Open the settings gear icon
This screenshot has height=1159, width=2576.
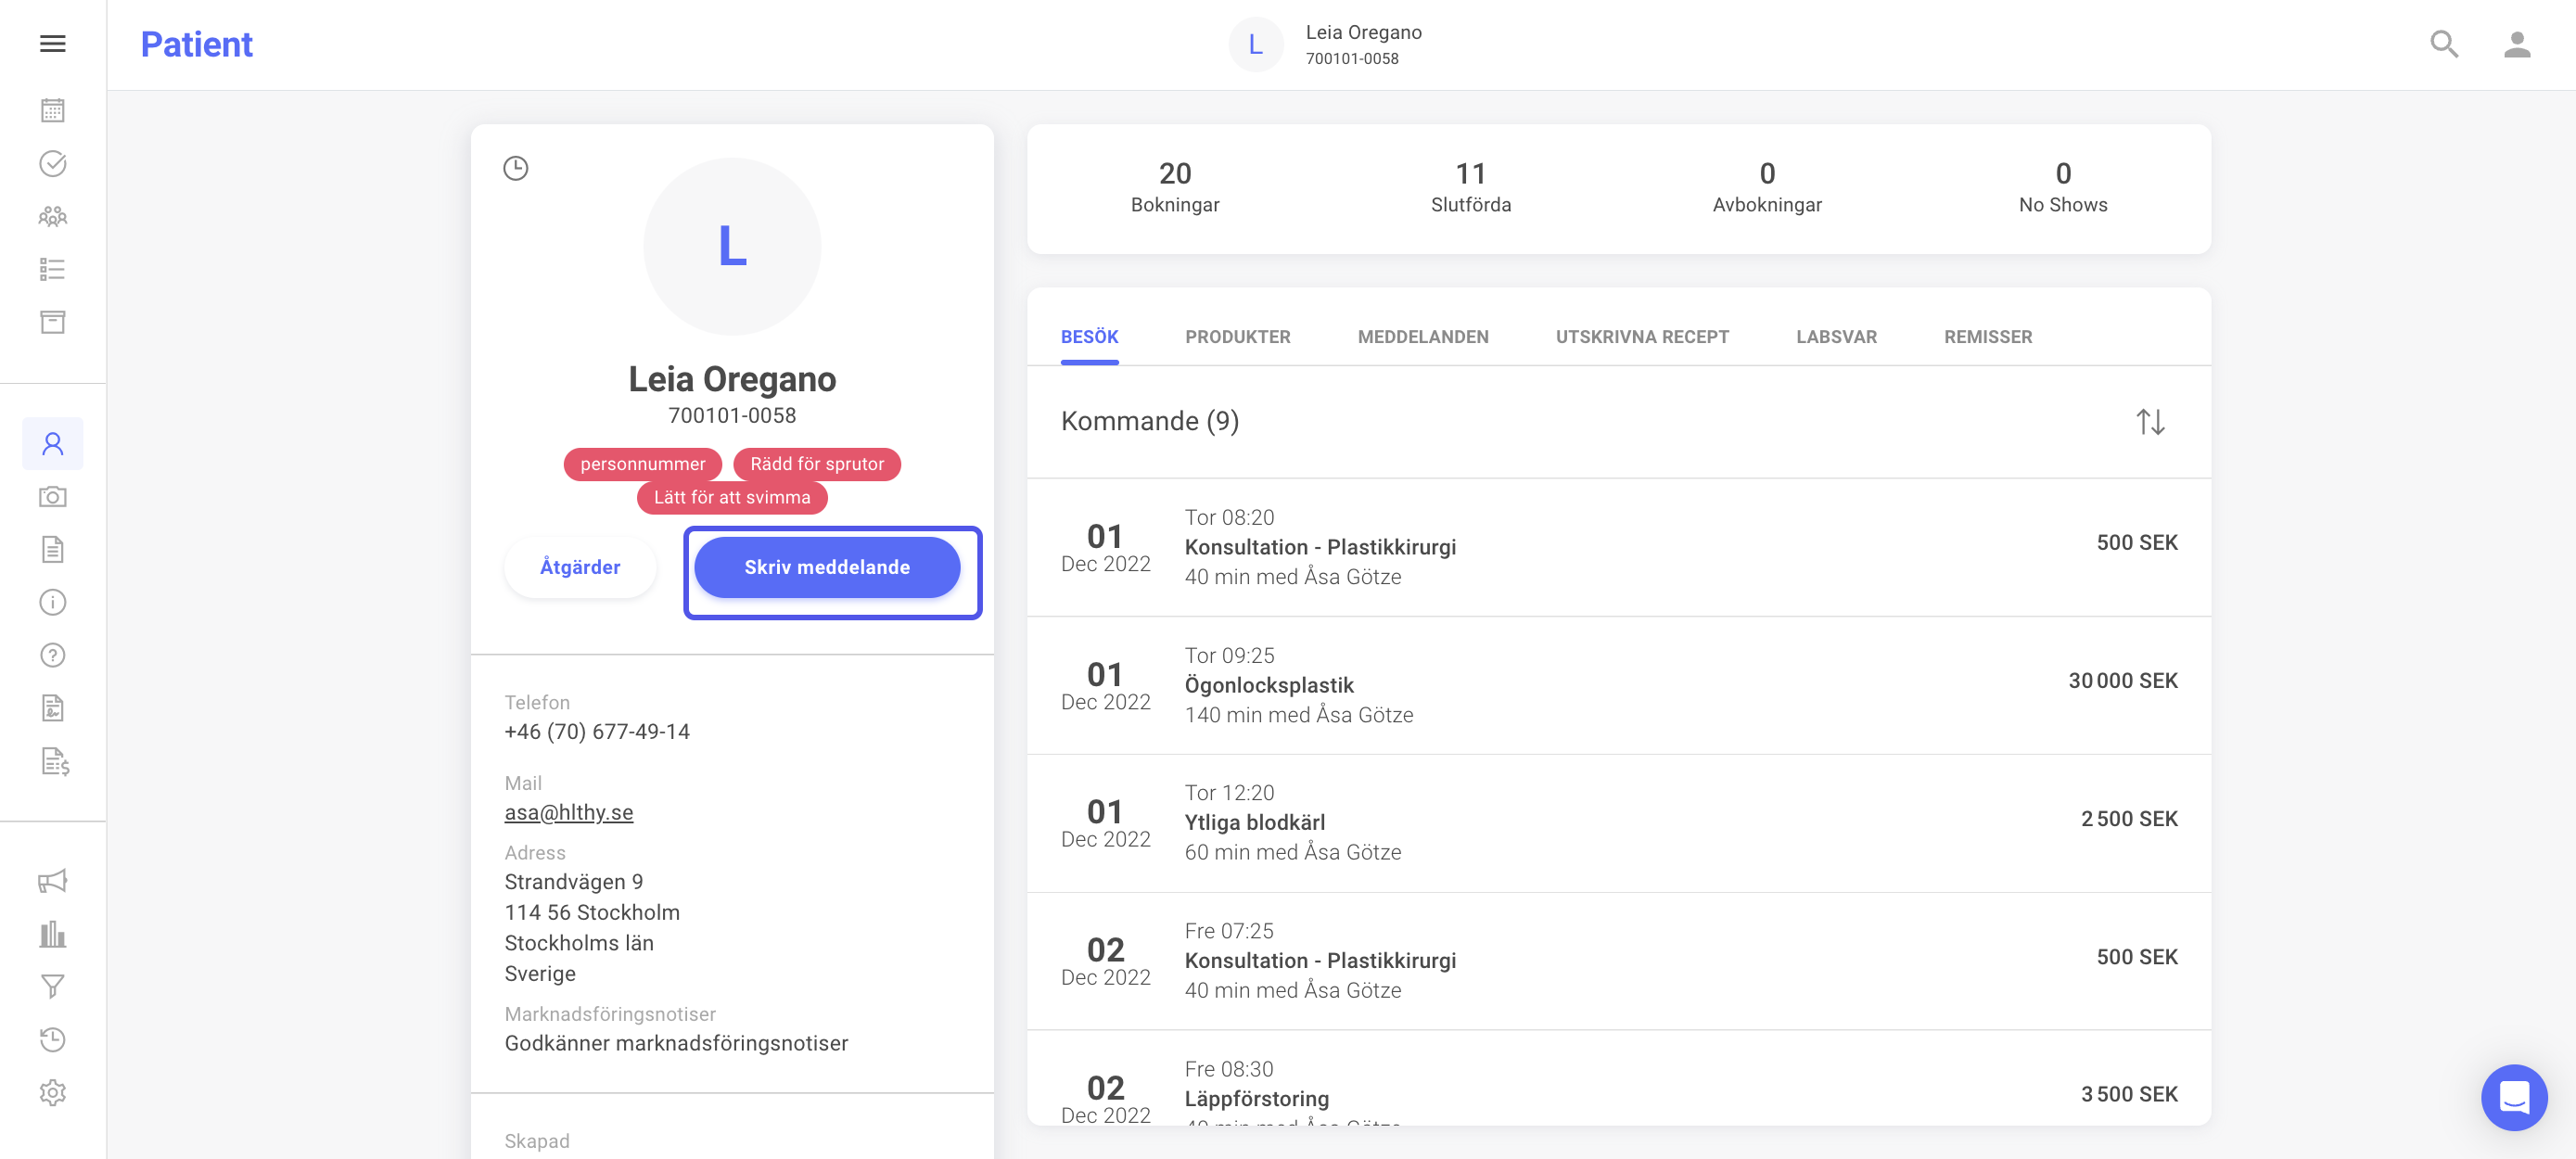pyautogui.click(x=53, y=1093)
